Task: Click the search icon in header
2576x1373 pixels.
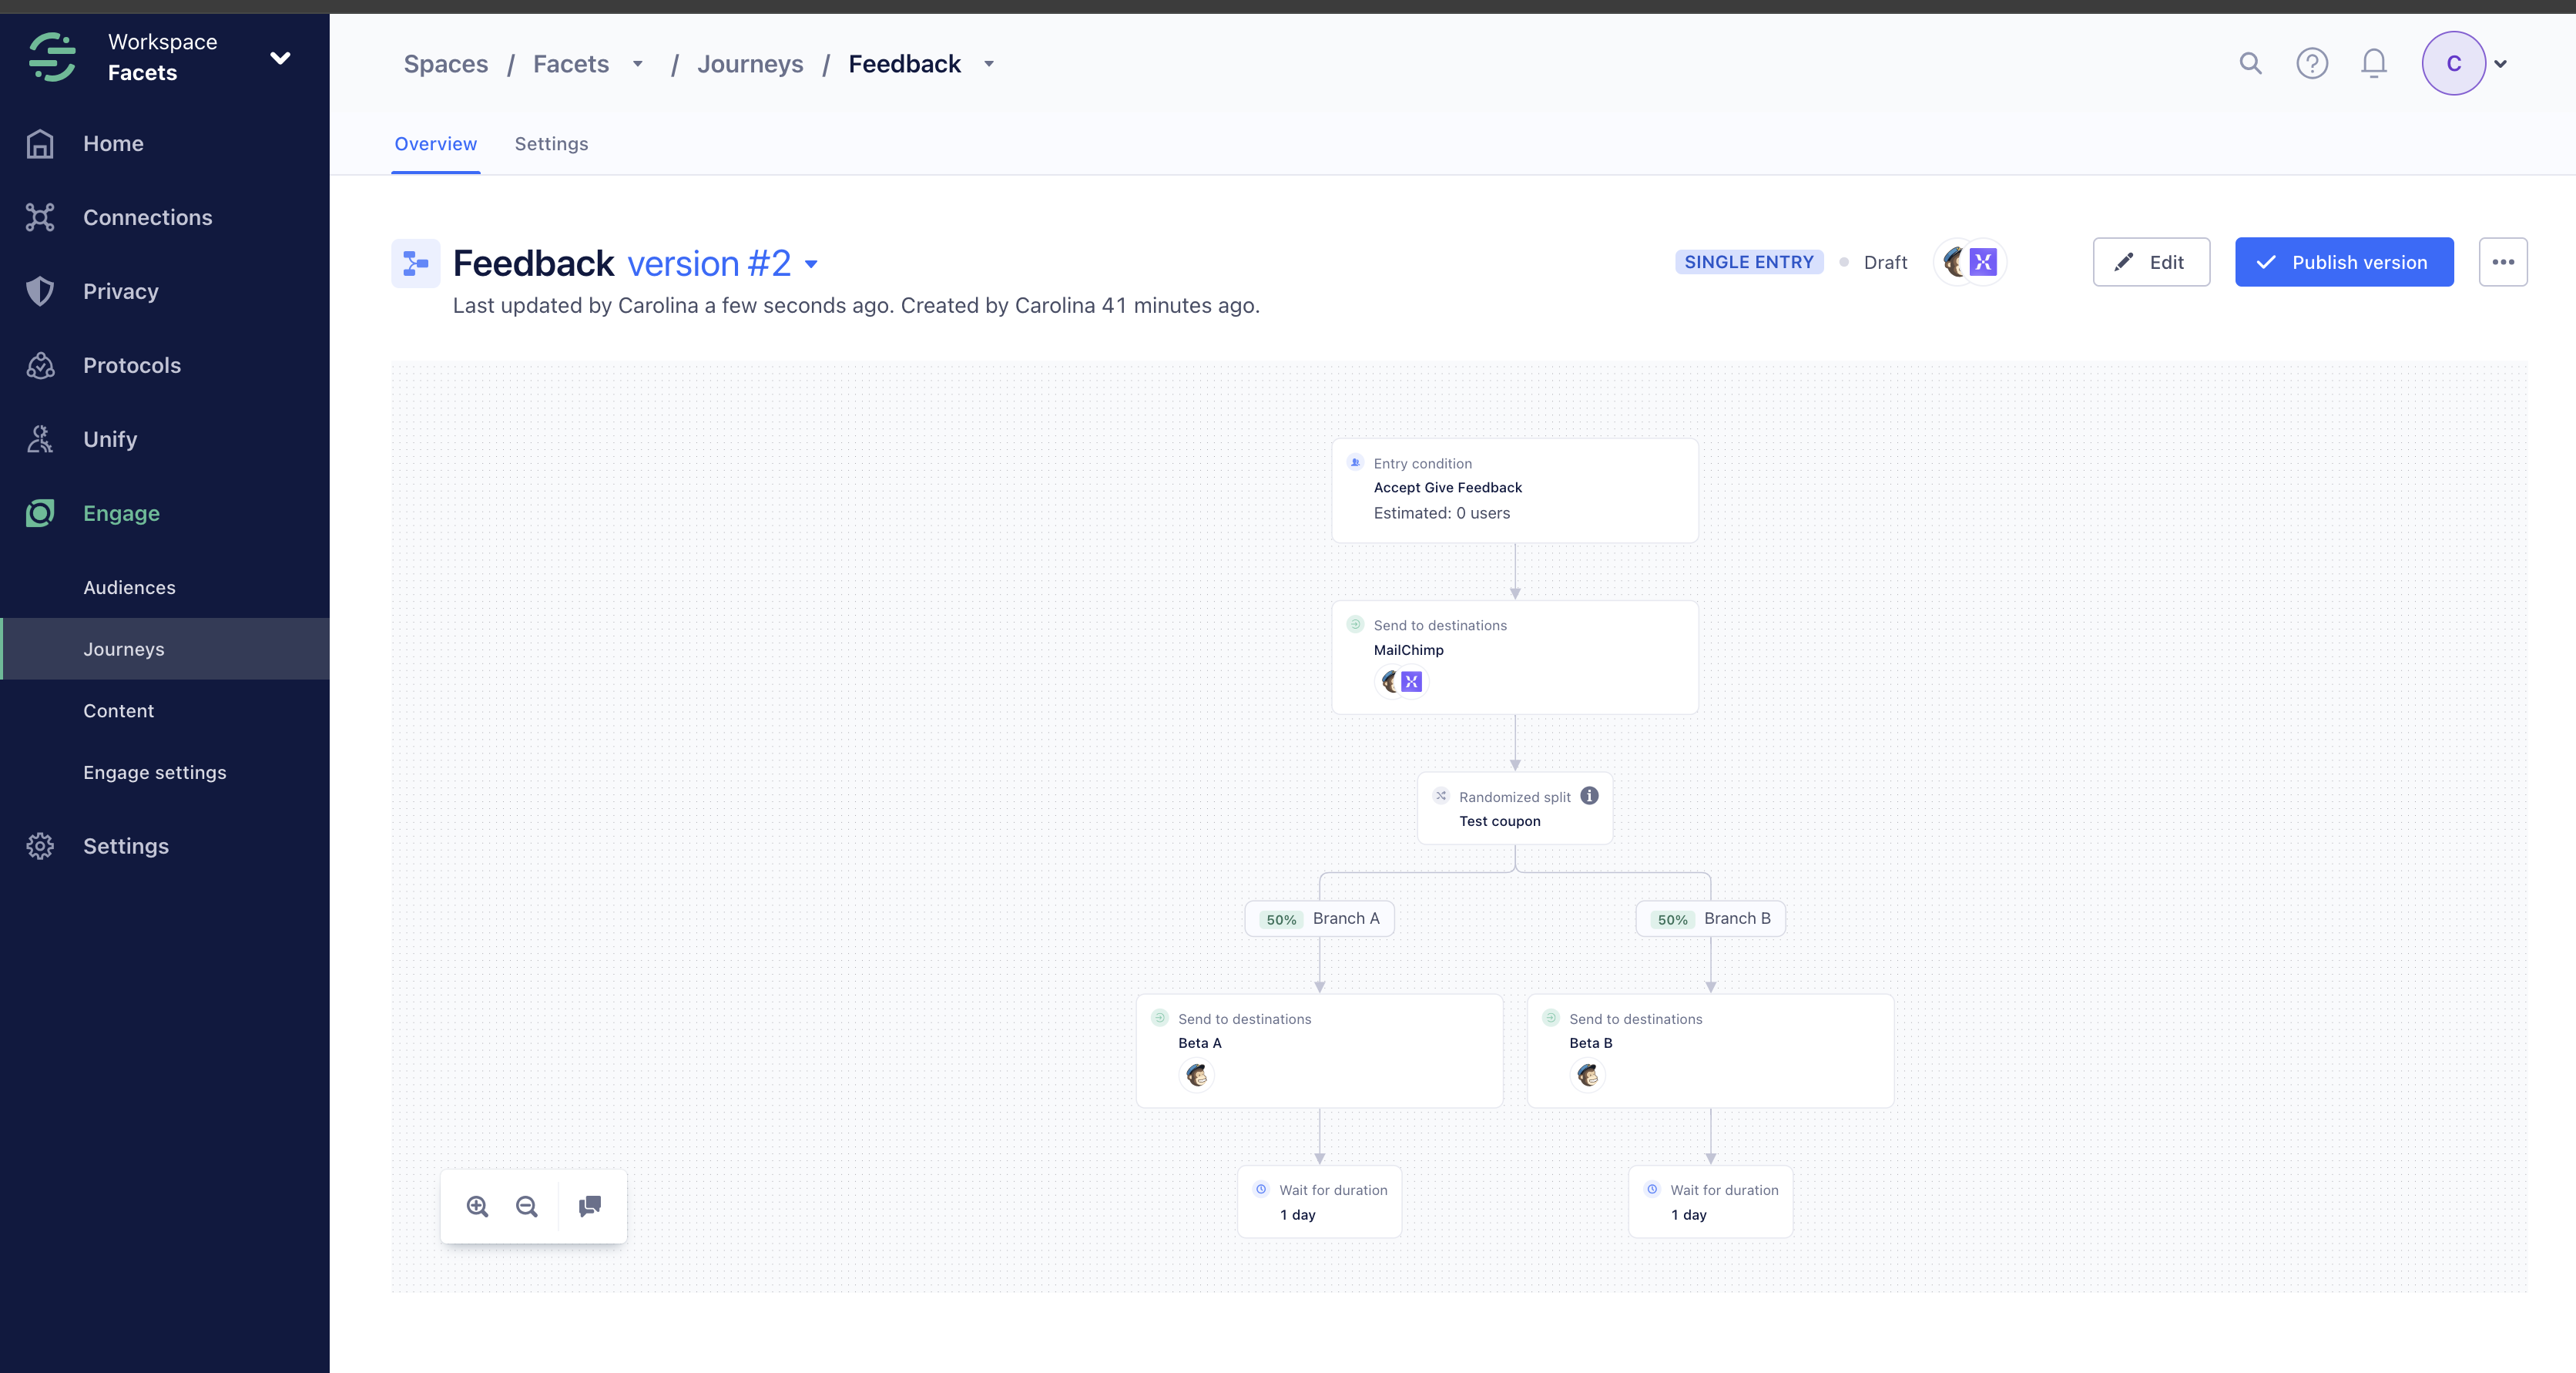Action: 2250,64
